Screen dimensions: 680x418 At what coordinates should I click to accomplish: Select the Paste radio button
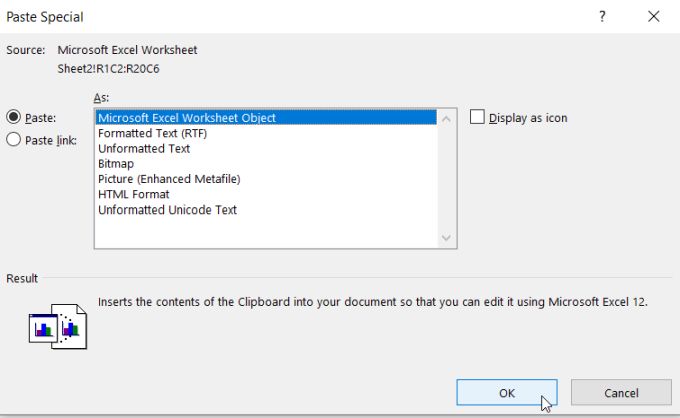[x=13, y=118]
